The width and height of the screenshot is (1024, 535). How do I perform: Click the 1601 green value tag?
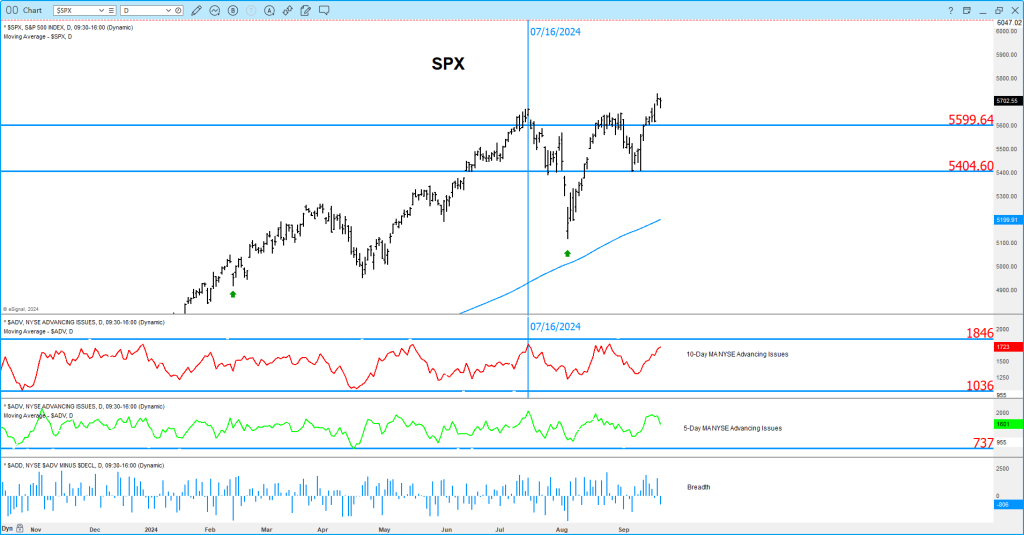[1008, 425]
